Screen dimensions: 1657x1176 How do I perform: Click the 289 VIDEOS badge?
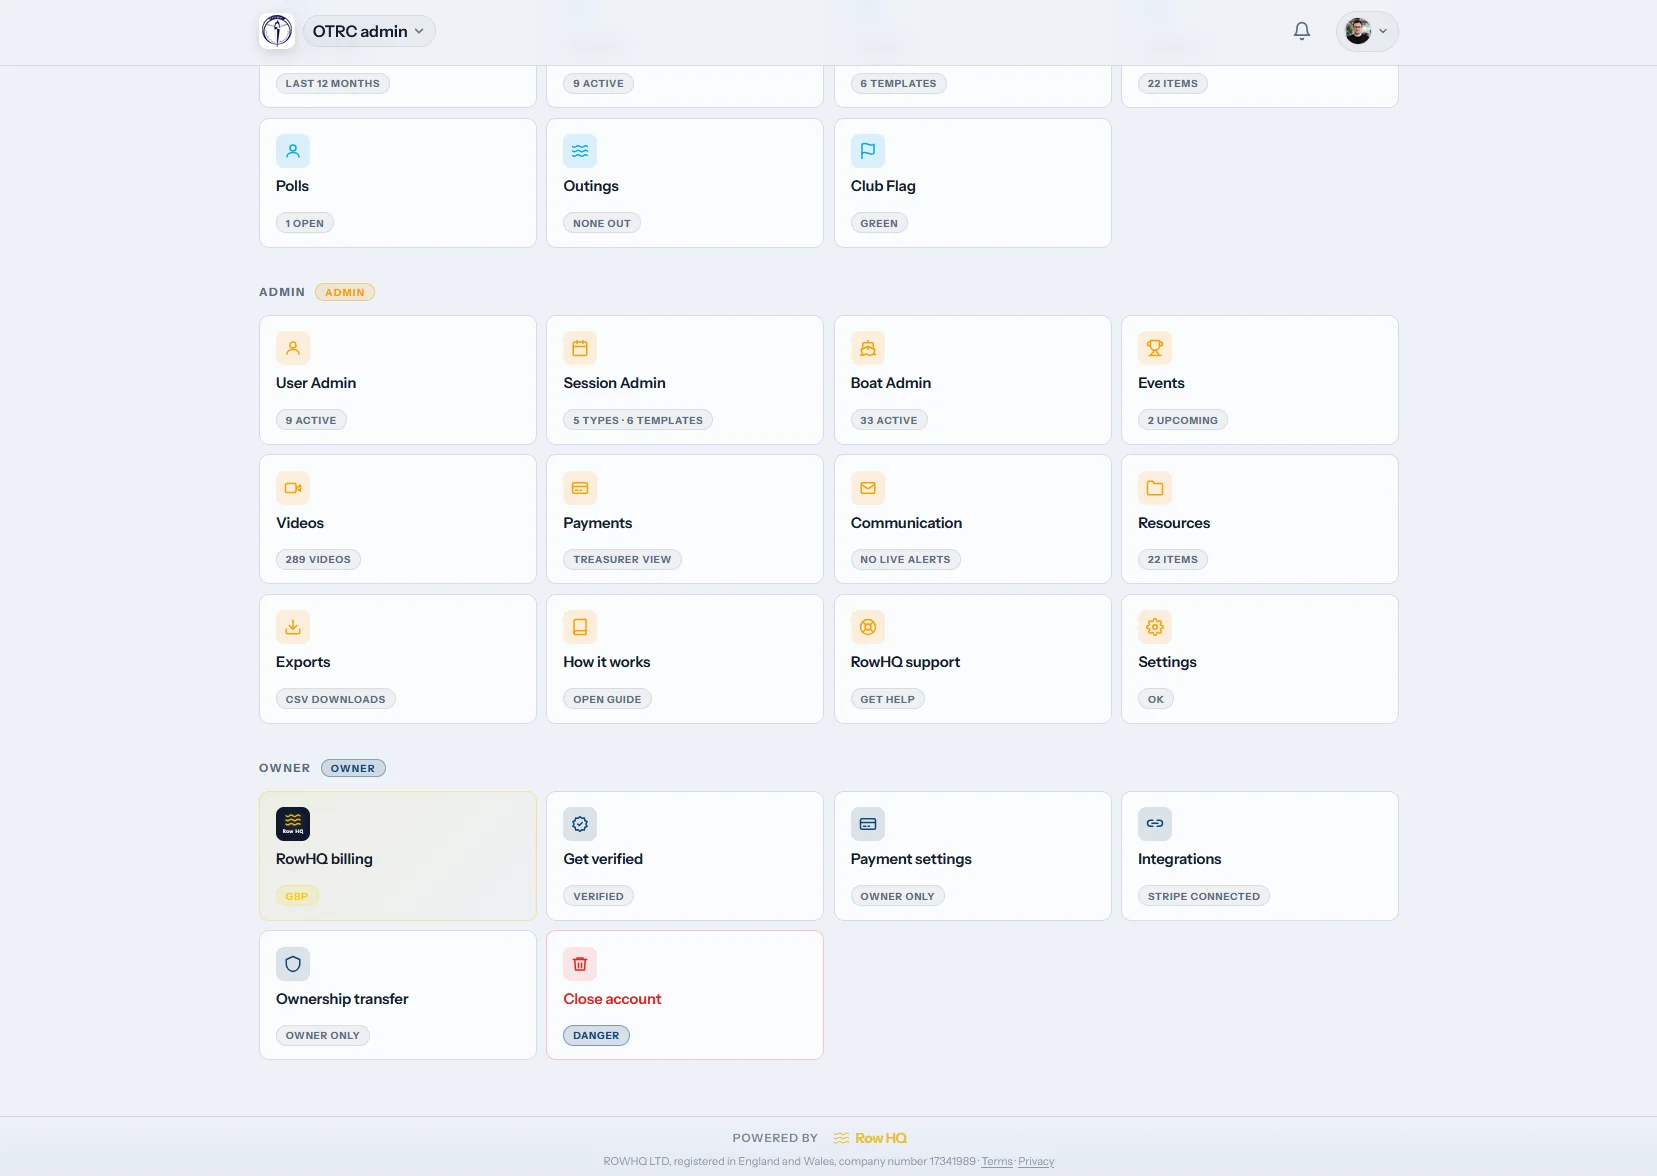pos(318,560)
